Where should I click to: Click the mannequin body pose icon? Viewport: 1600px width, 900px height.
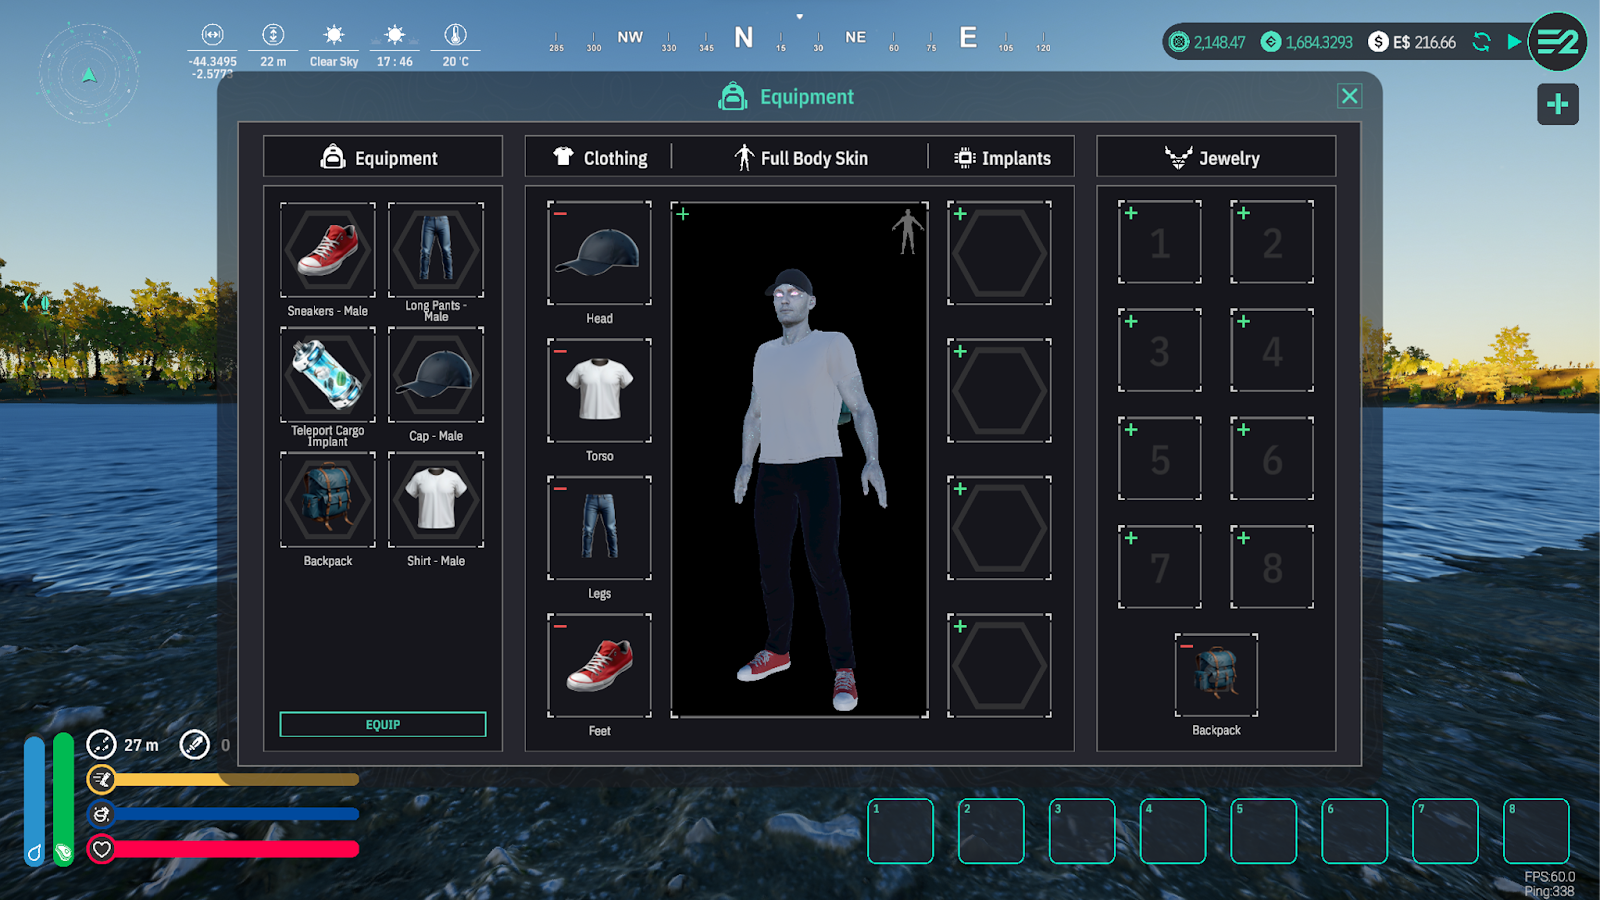pos(907,231)
